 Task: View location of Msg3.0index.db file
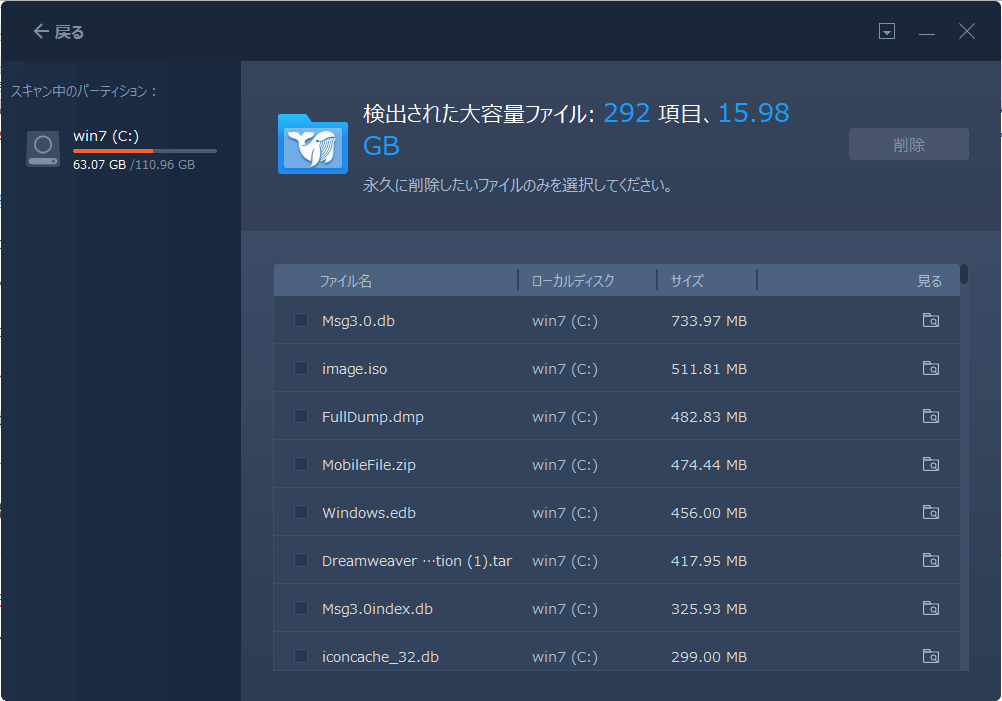930,609
